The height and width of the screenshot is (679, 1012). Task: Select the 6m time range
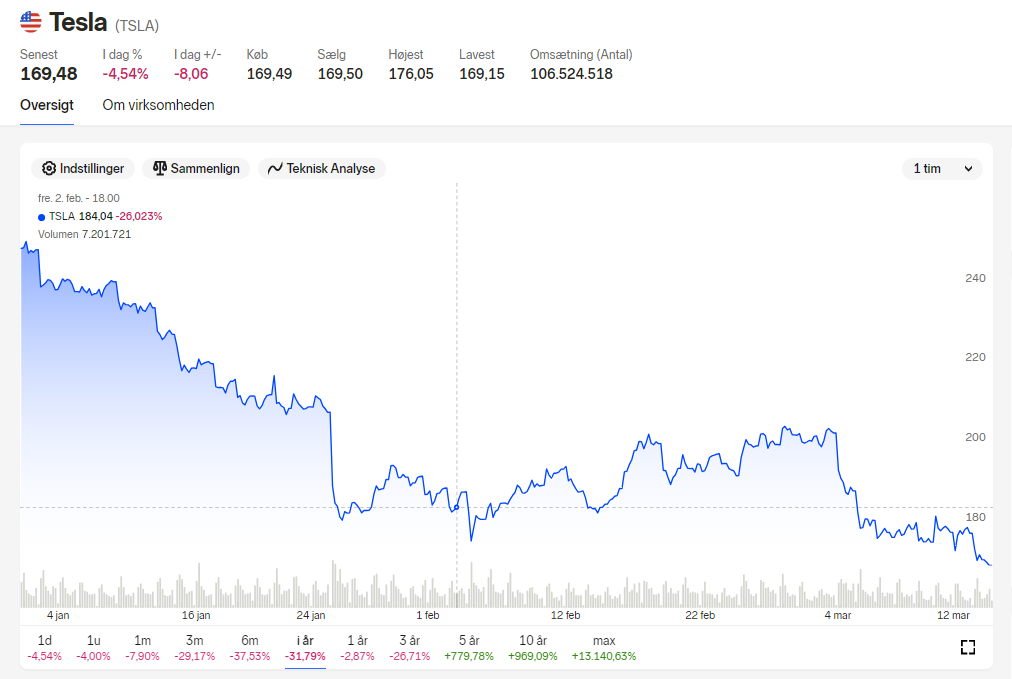[250, 648]
